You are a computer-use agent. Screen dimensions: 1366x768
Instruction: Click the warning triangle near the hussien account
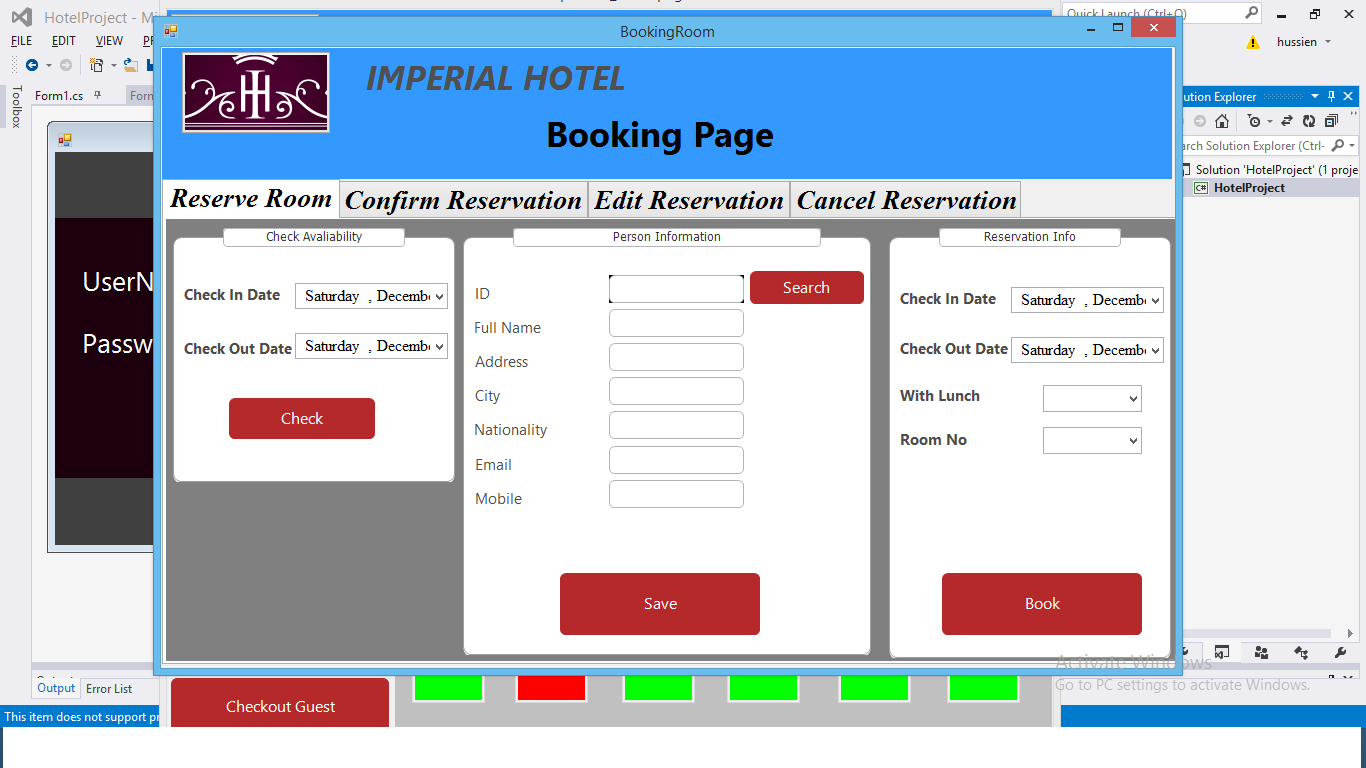[x=1253, y=42]
